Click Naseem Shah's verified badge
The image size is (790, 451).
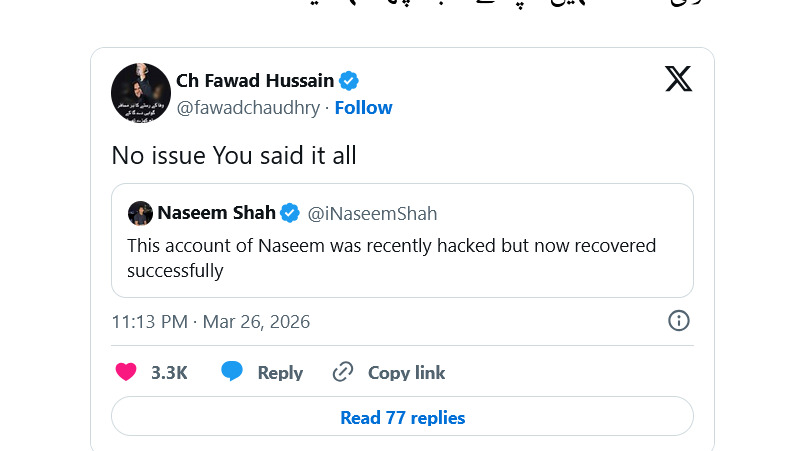coord(290,213)
